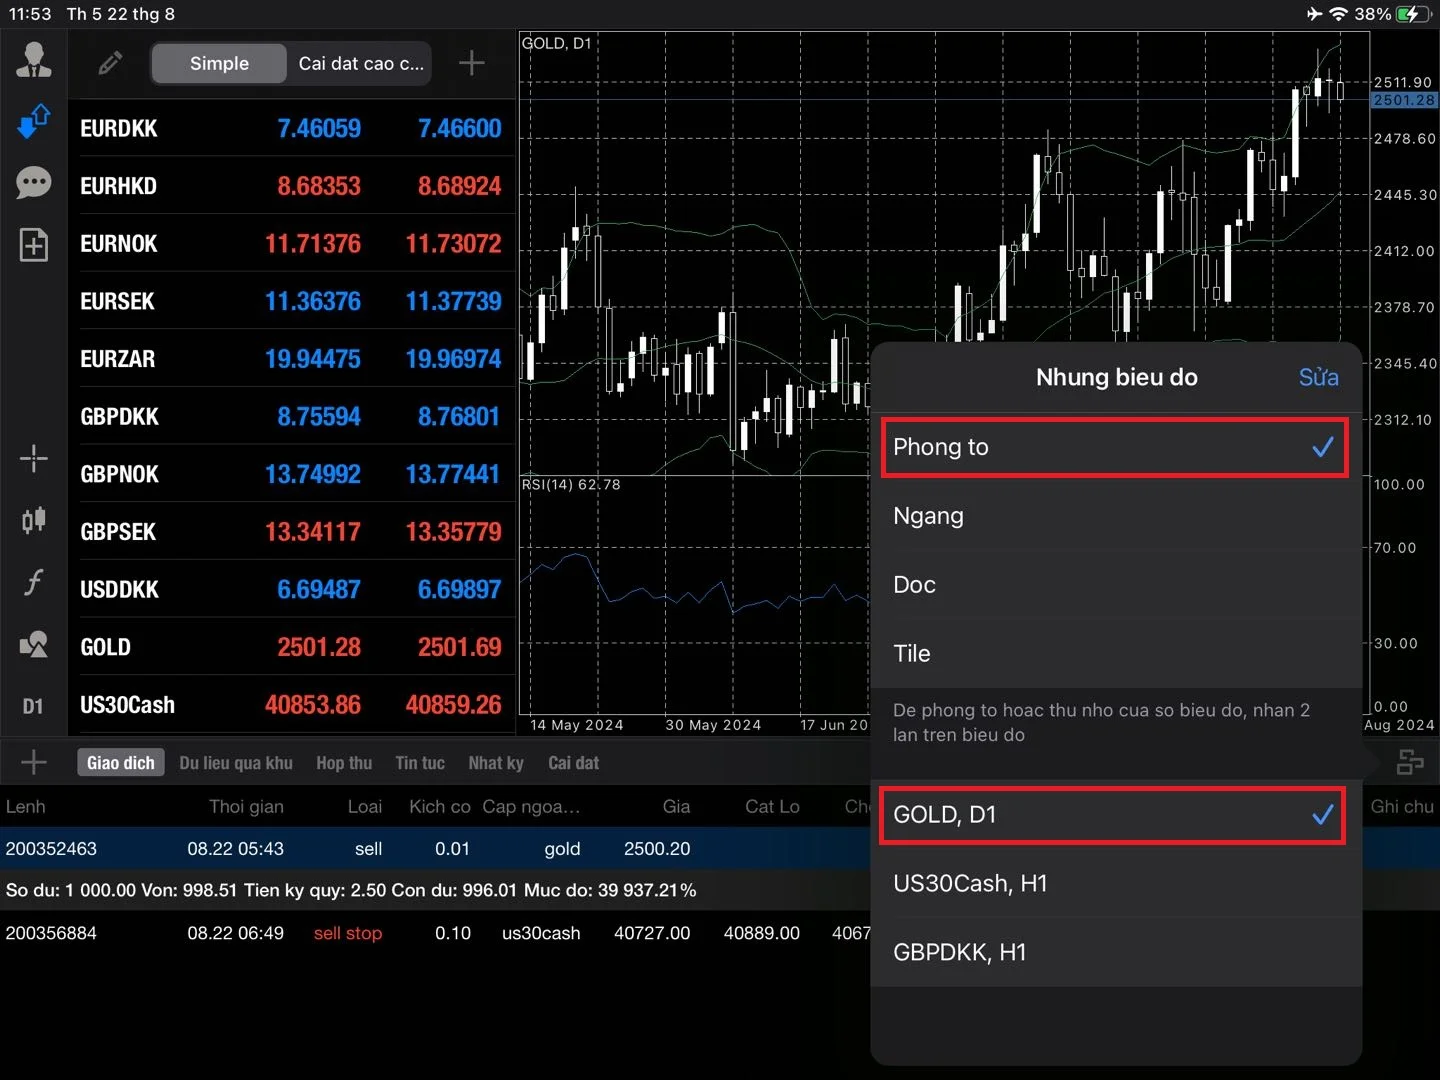Open Tin tuc tab
Image resolution: width=1440 pixels, height=1080 pixels.
point(420,763)
